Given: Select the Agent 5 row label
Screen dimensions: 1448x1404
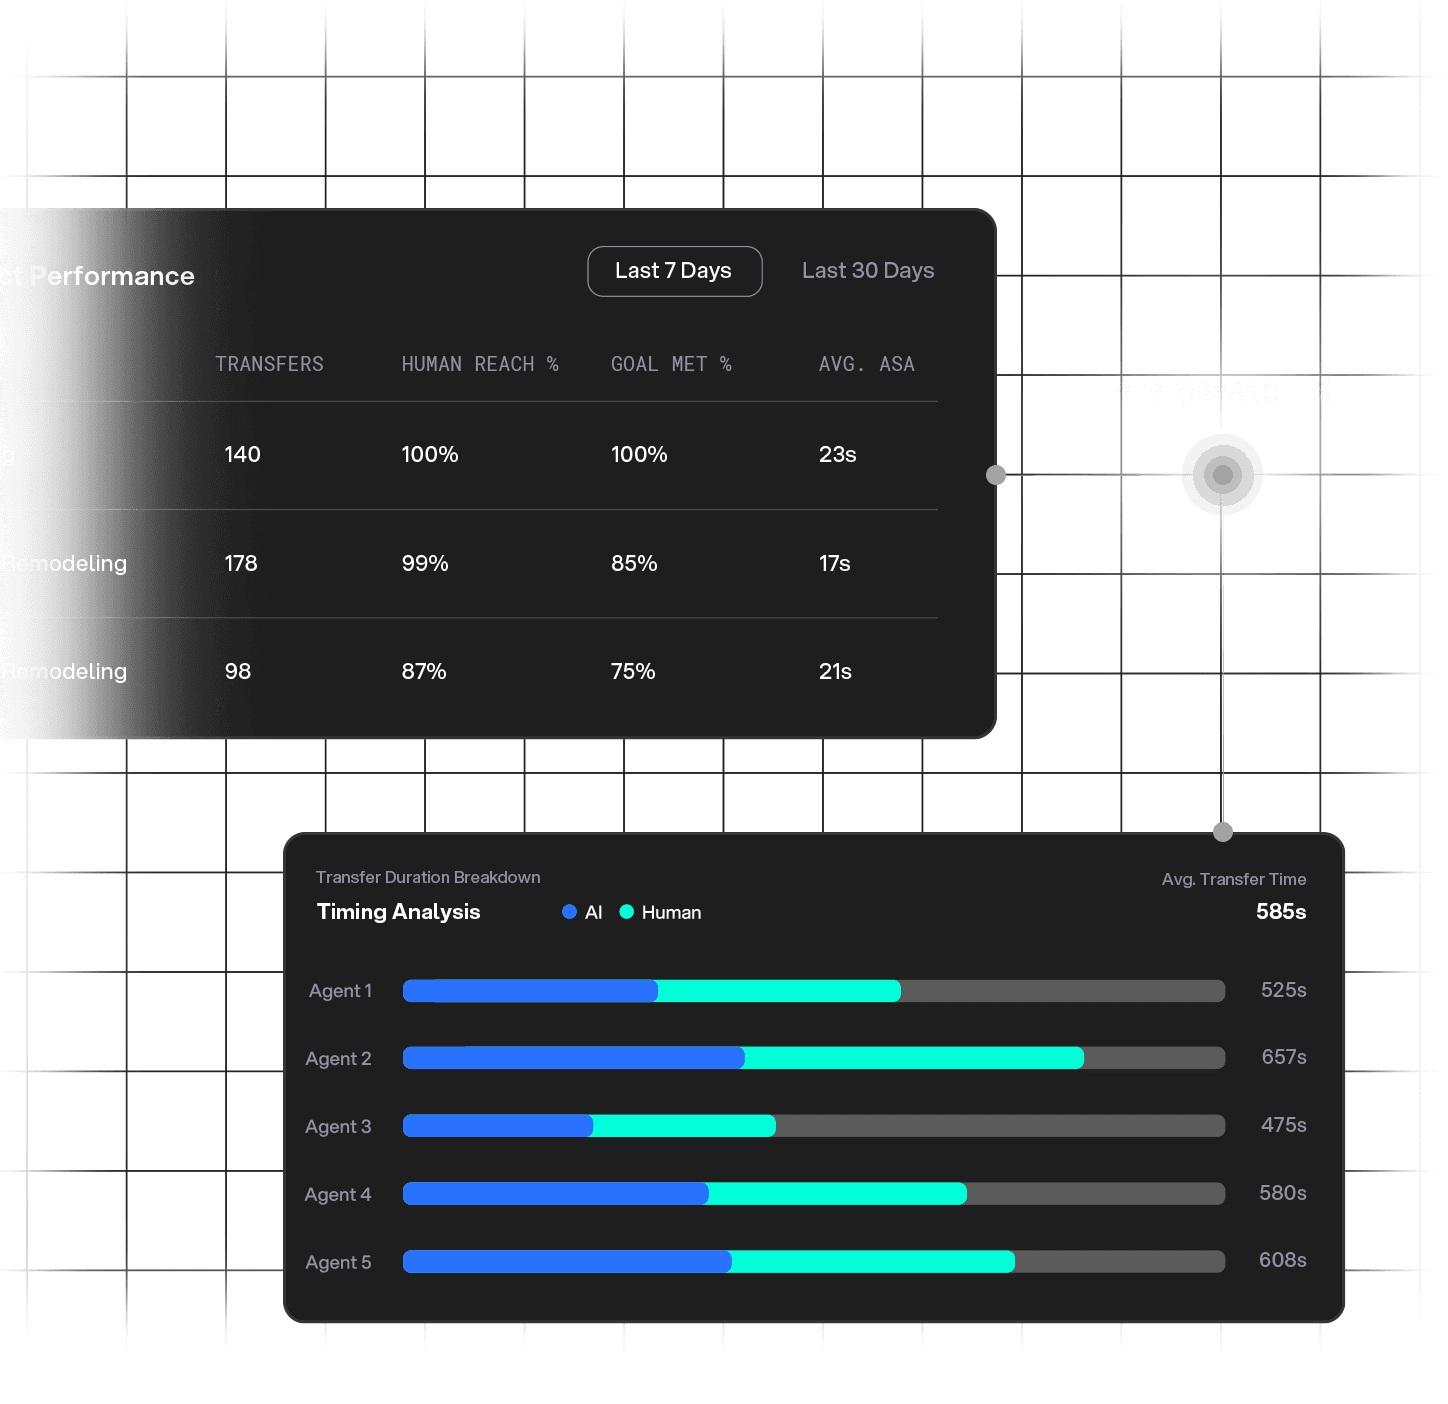Looking at the screenshot, I should 338,1262.
